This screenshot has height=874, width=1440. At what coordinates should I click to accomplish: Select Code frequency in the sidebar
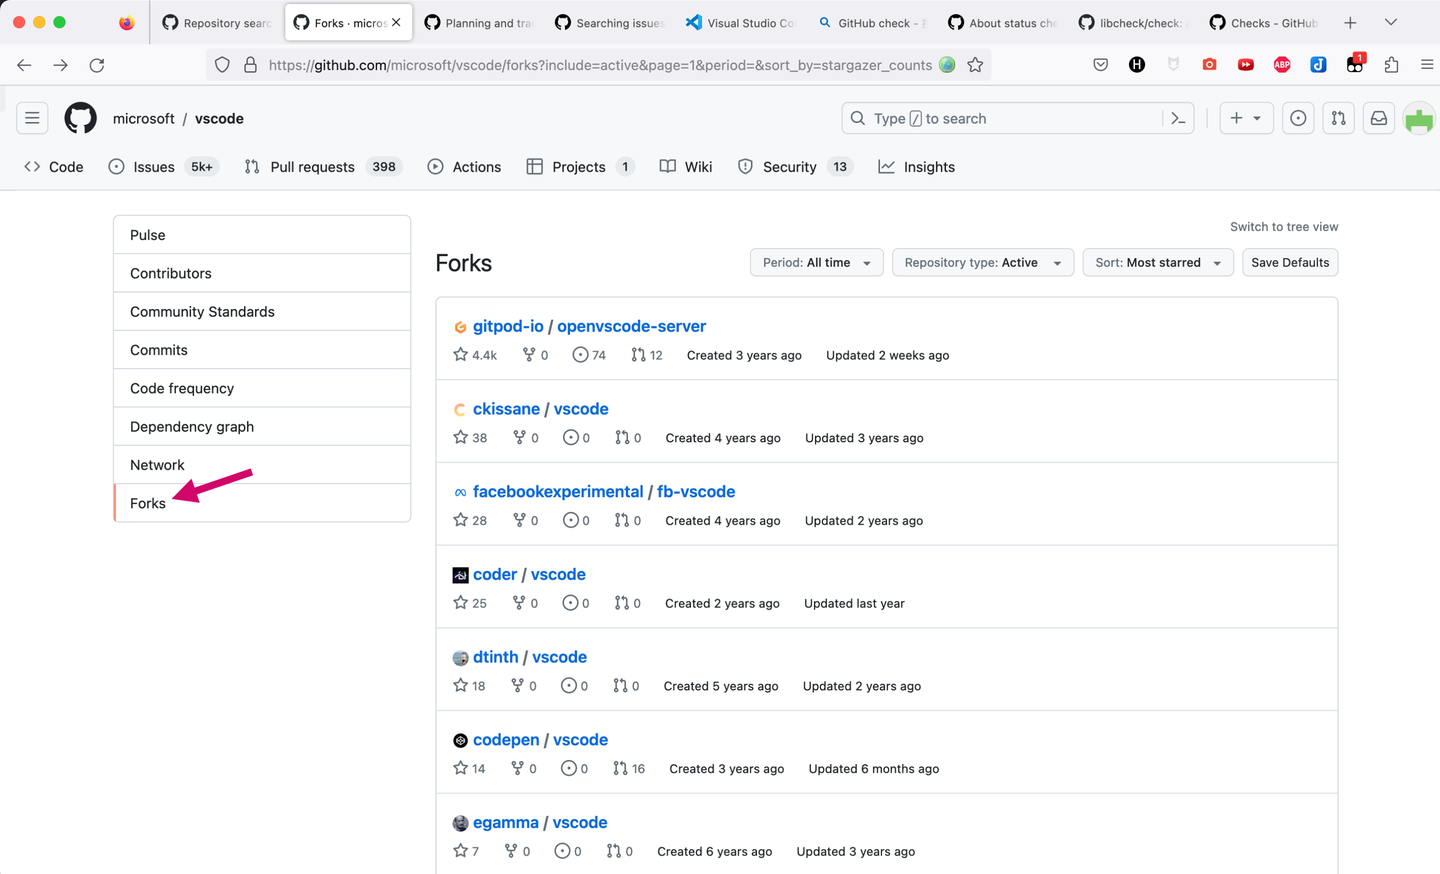tap(262, 388)
